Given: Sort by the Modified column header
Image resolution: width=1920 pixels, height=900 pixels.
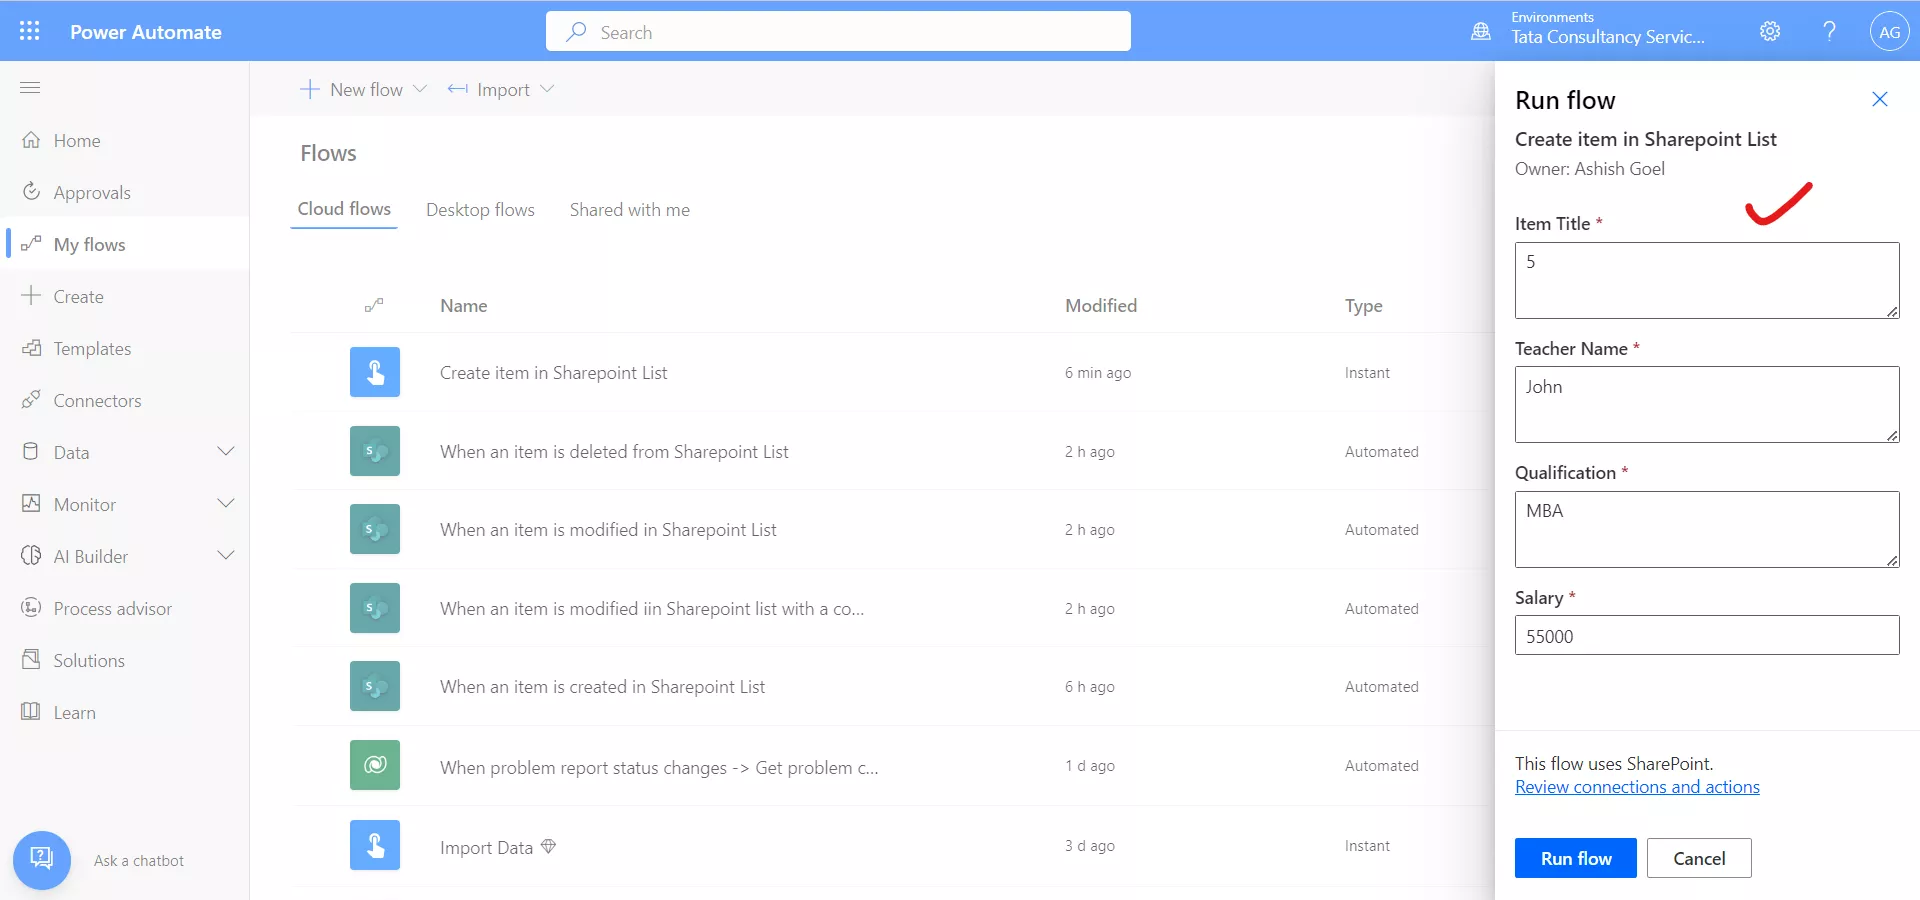Looking at the screenshot, I should [1101, 305].
